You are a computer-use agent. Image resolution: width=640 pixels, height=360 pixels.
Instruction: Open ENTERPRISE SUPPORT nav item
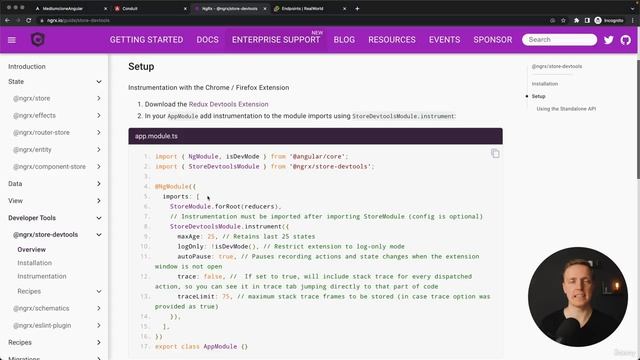[x=276, y=40]
